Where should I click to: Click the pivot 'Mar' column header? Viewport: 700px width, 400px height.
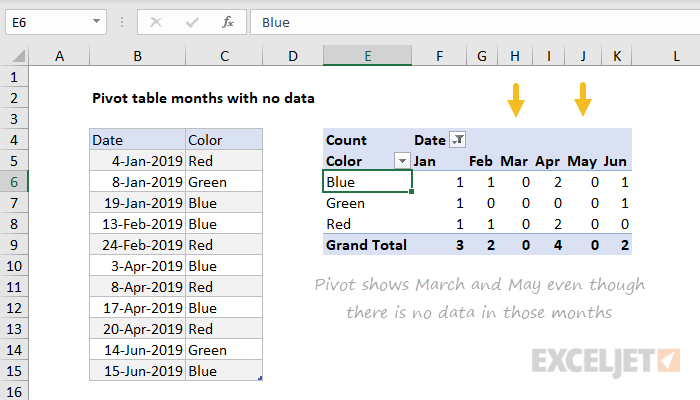pyautogui.click(x=515, y=161)
